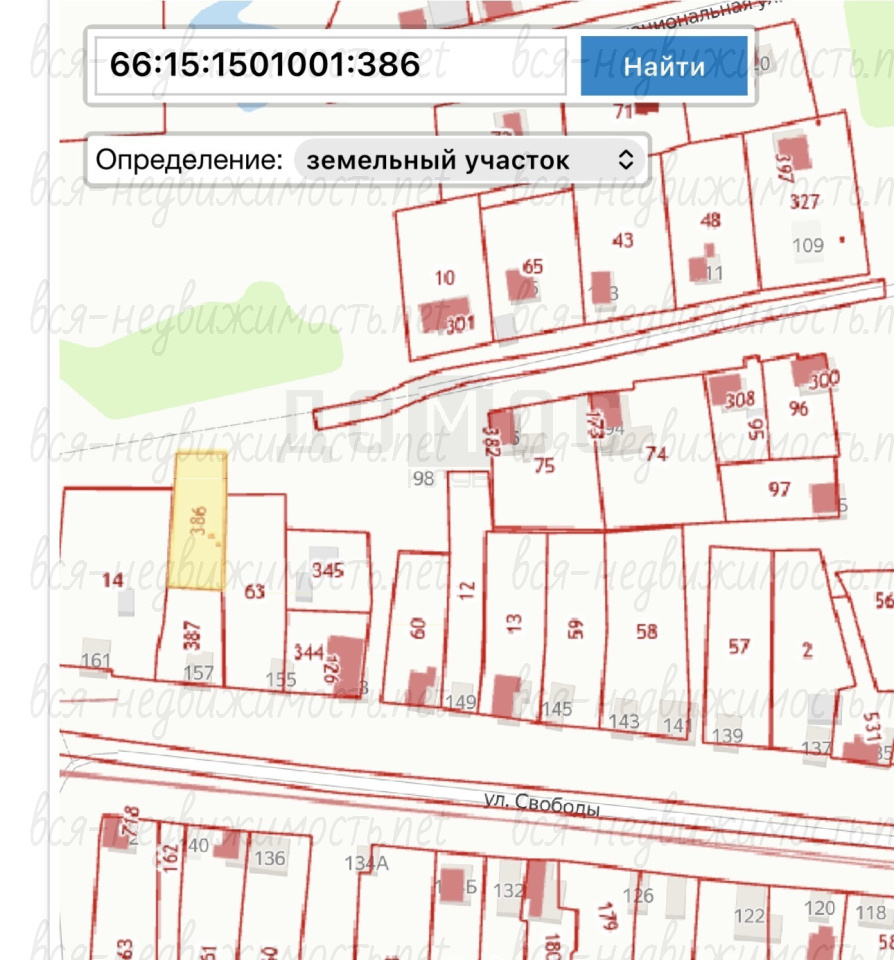The width and height of the screenshot is (894, 960).
Task: Select land parcel 14 on the map
Action: tap(112, 580)
